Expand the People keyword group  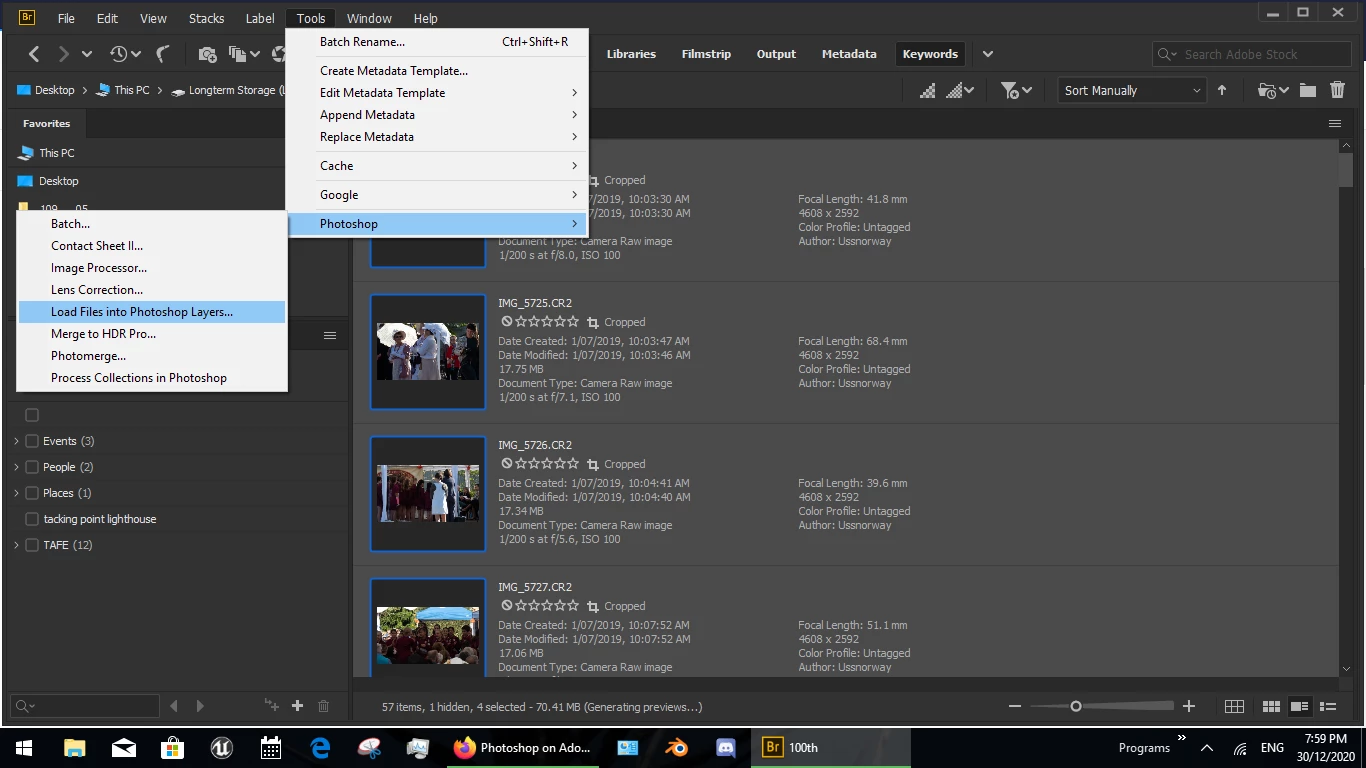(x=16, y=467)
